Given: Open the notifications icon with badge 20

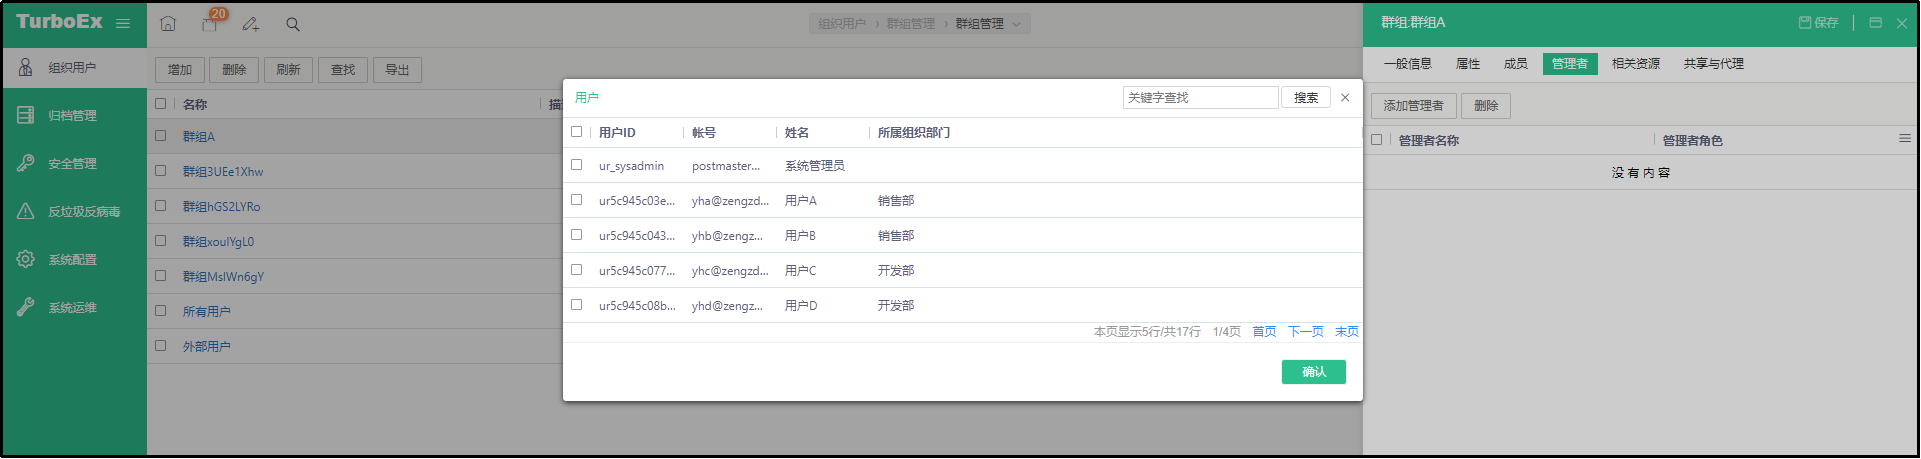Looking at the screenshot, I should point(210,24).
